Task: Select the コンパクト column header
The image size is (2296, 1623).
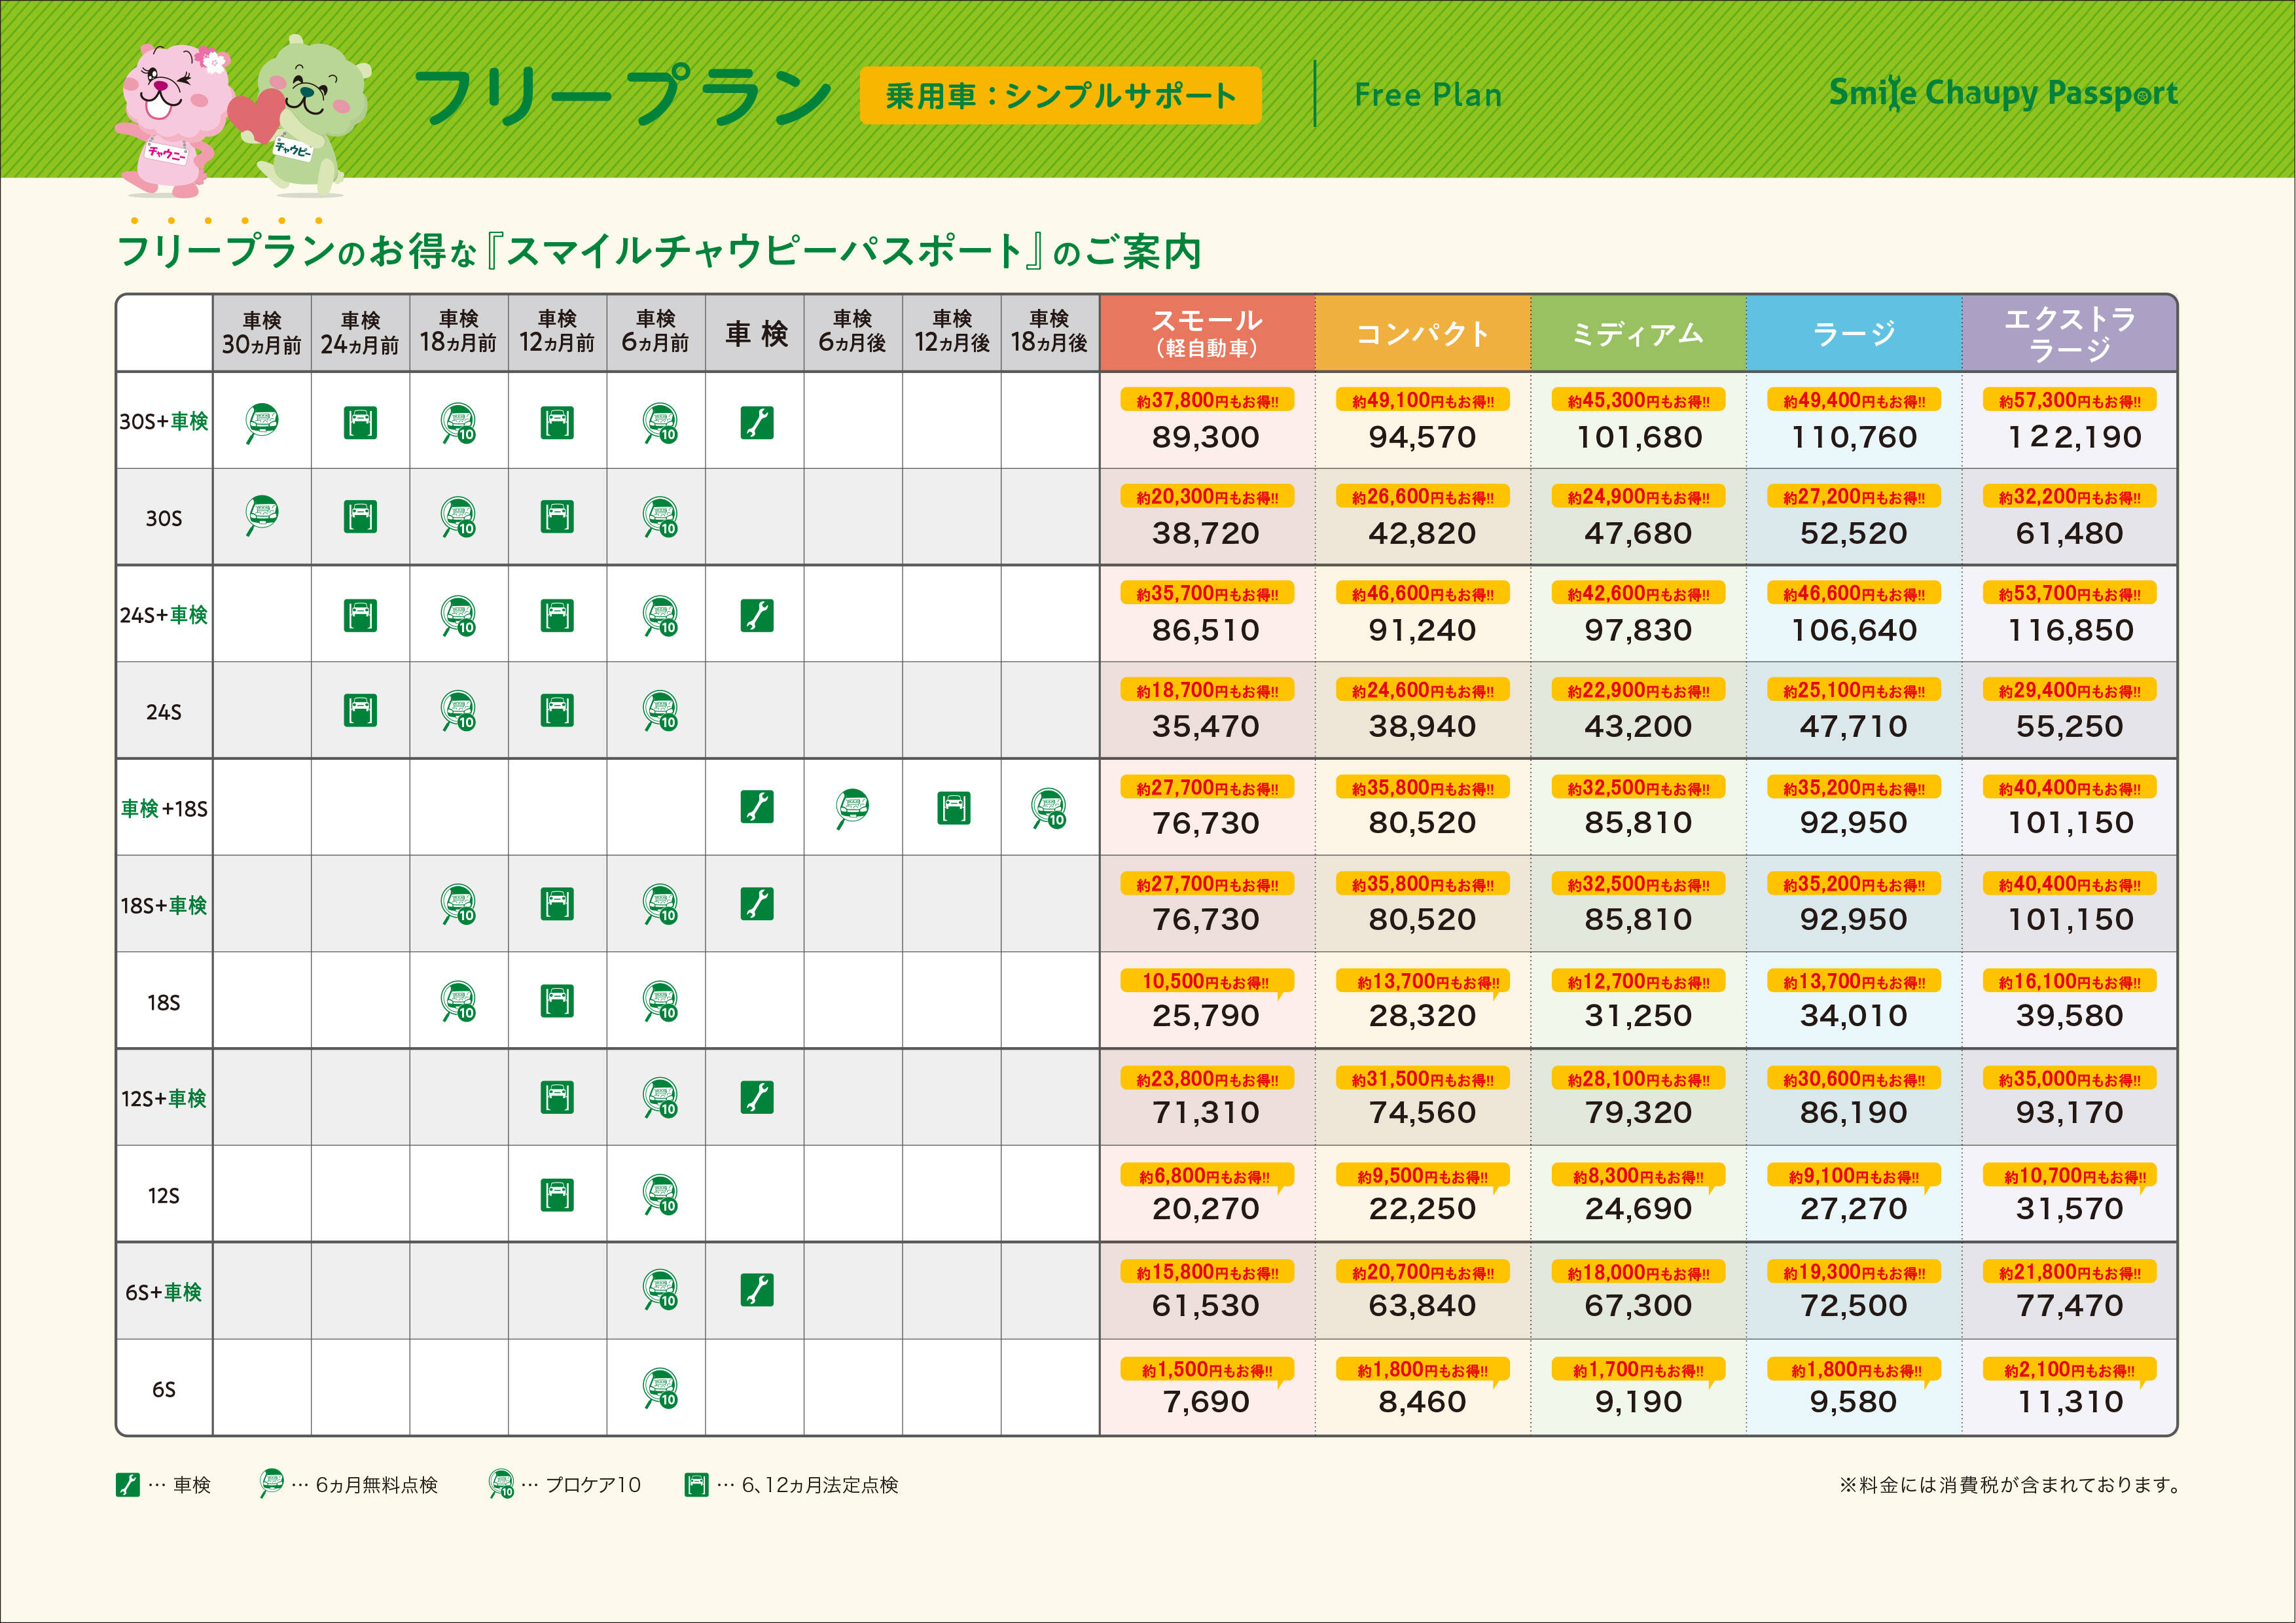Action: point(1423,333)
